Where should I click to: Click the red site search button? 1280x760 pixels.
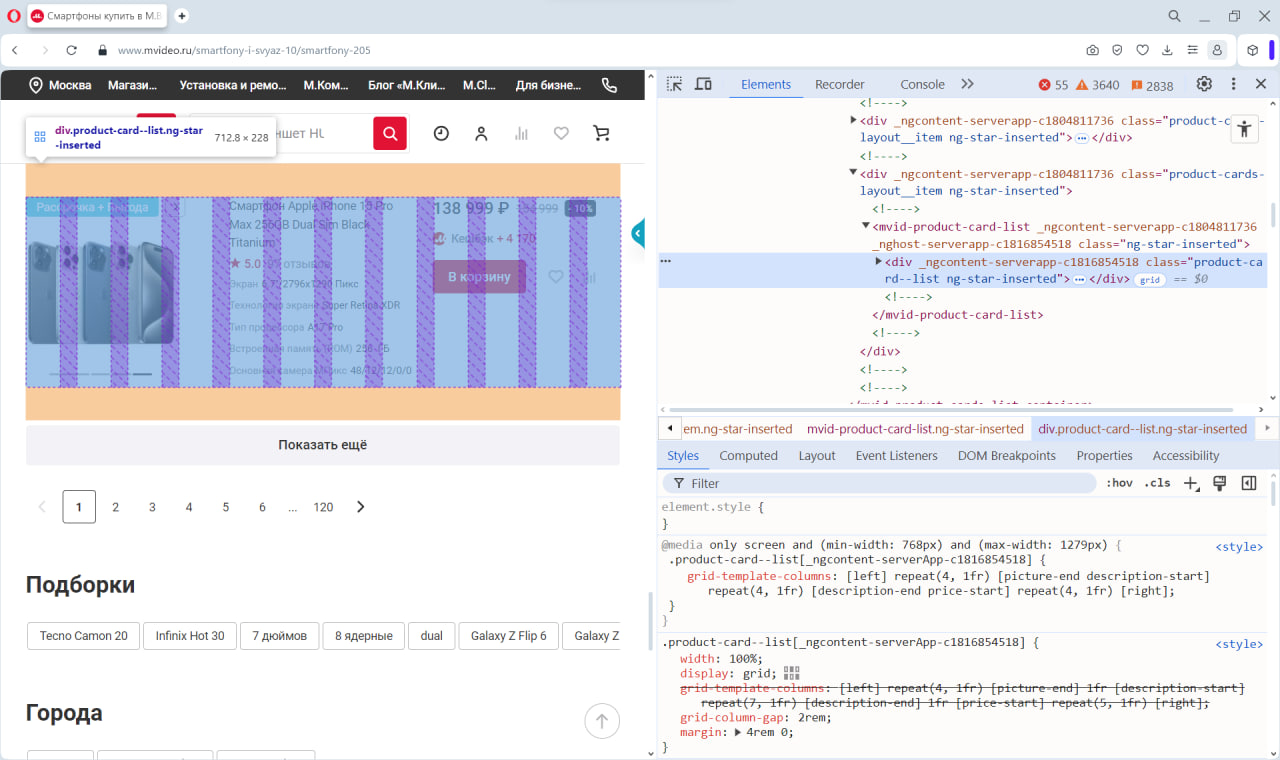390,133
